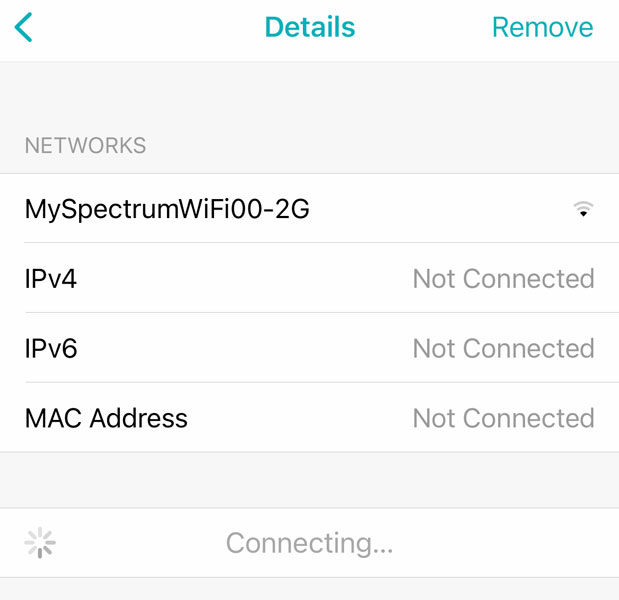
Task: Tap the Remove button
Action: pyautogui.click(x=542, y=27)
